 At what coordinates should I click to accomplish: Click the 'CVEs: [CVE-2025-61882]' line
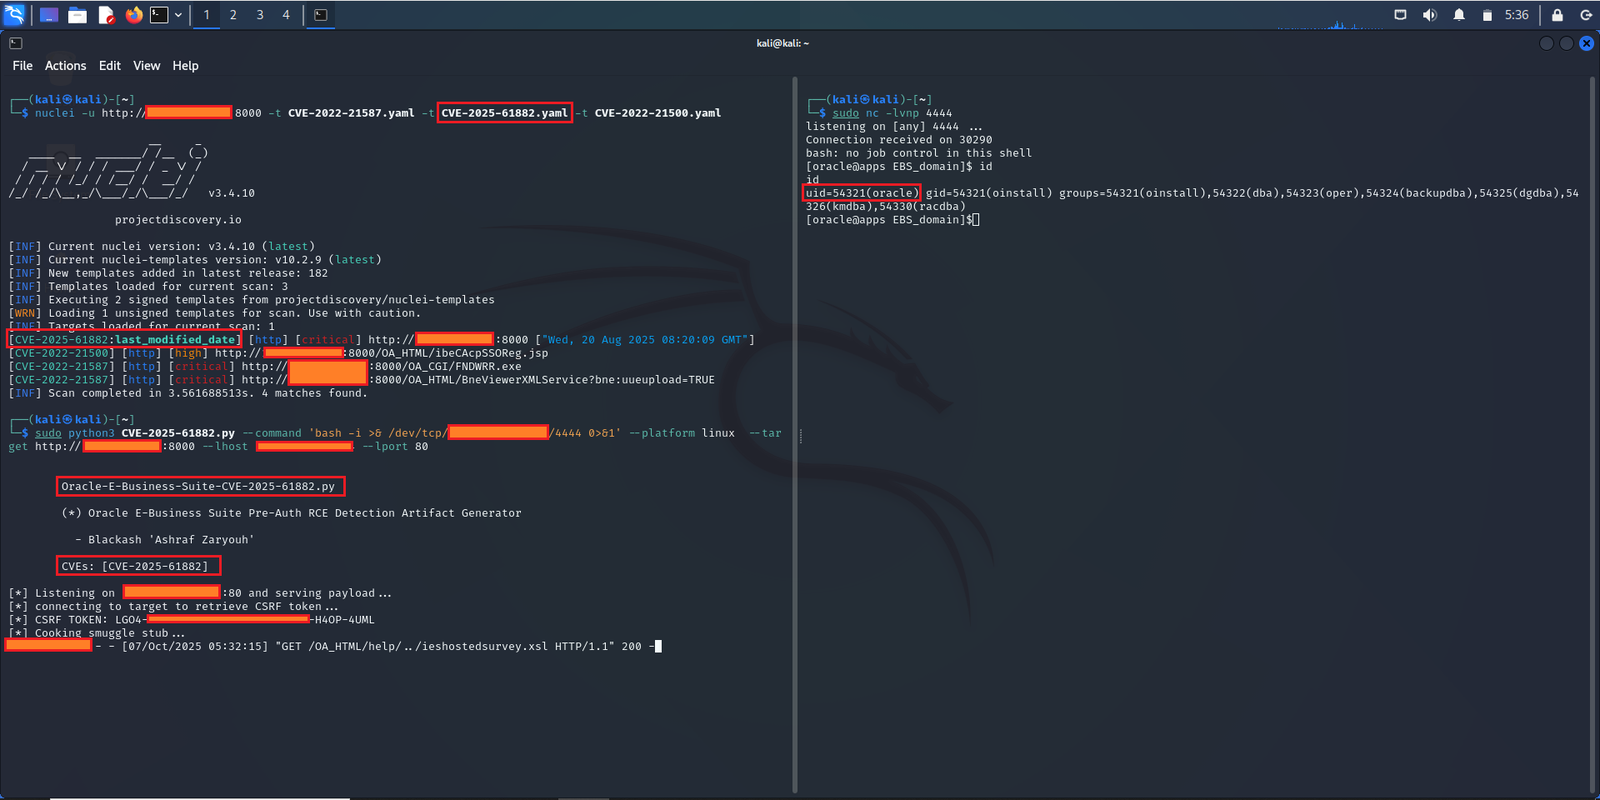click(135, 566)
